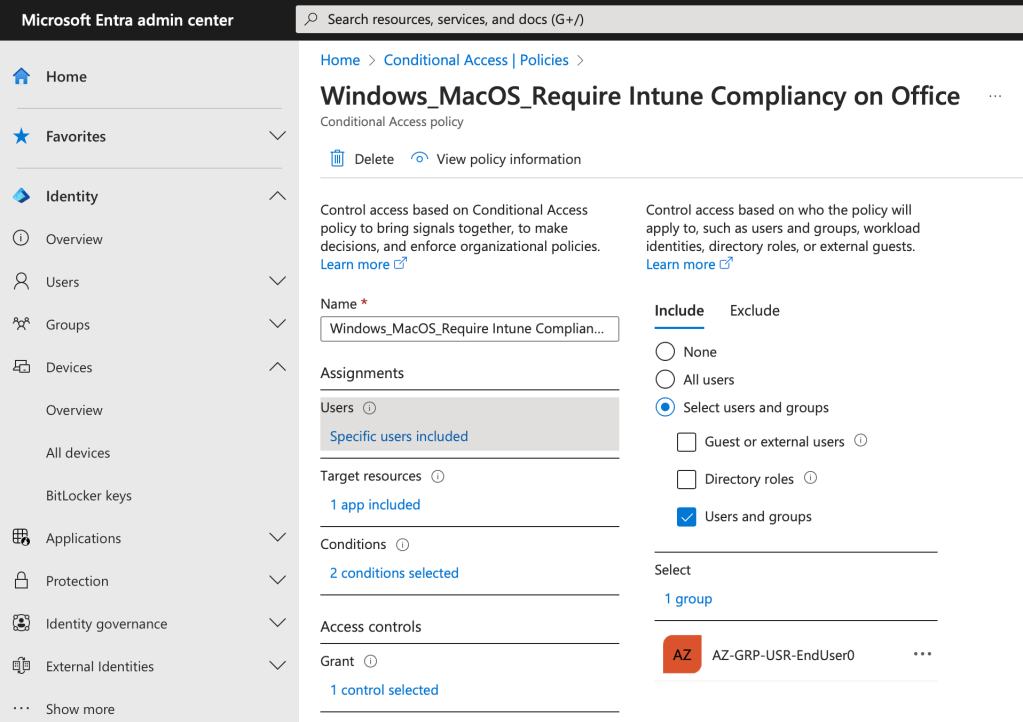Click the '1 control selected' Grant link
The width and height of the screenshot is (1023, 722).
pyautogui.click(x=384, y=690)
